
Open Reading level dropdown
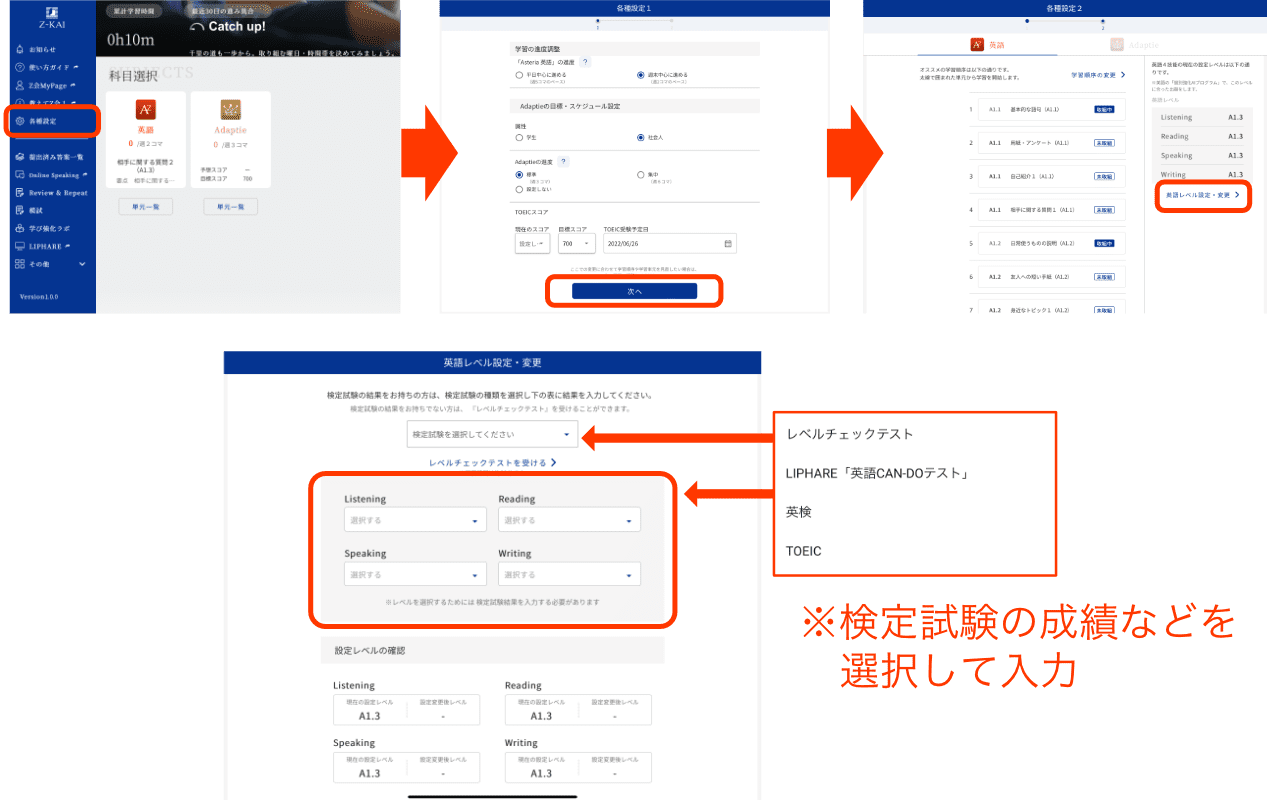pos(569,520)
